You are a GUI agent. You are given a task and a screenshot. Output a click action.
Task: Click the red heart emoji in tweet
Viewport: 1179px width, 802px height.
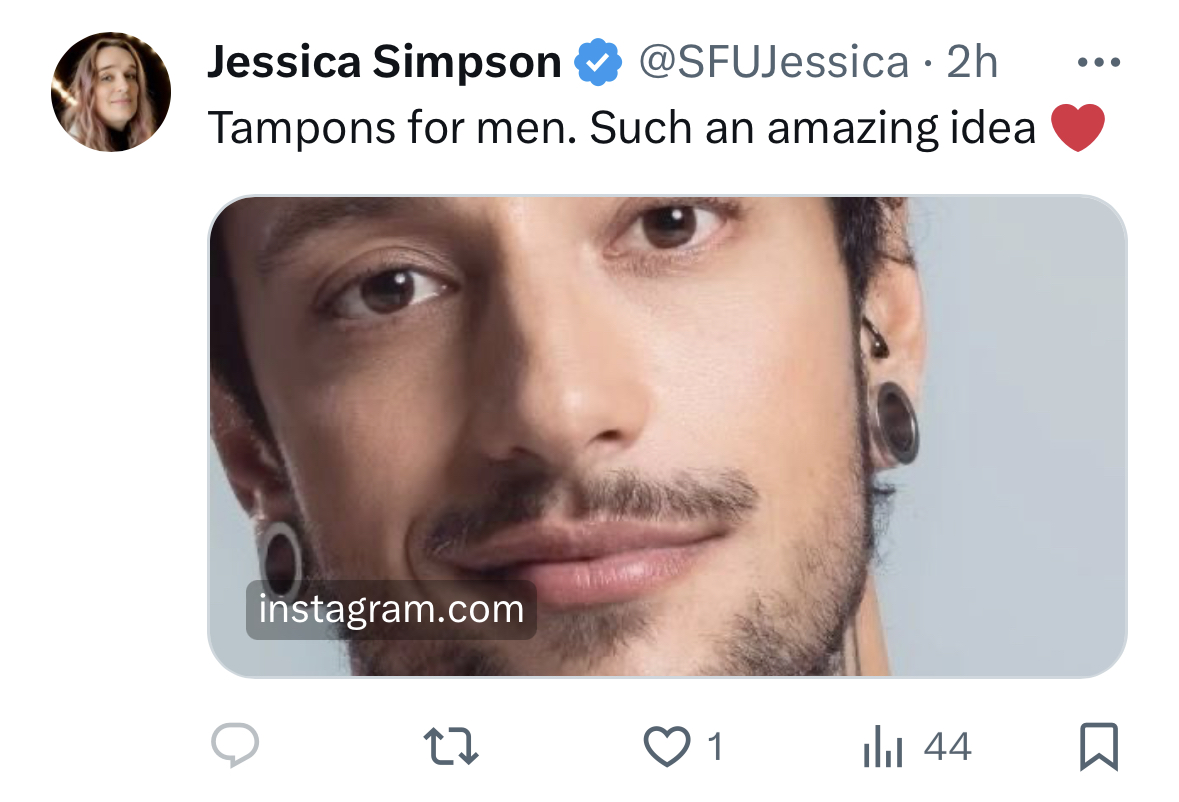(x=1077, y=128)
